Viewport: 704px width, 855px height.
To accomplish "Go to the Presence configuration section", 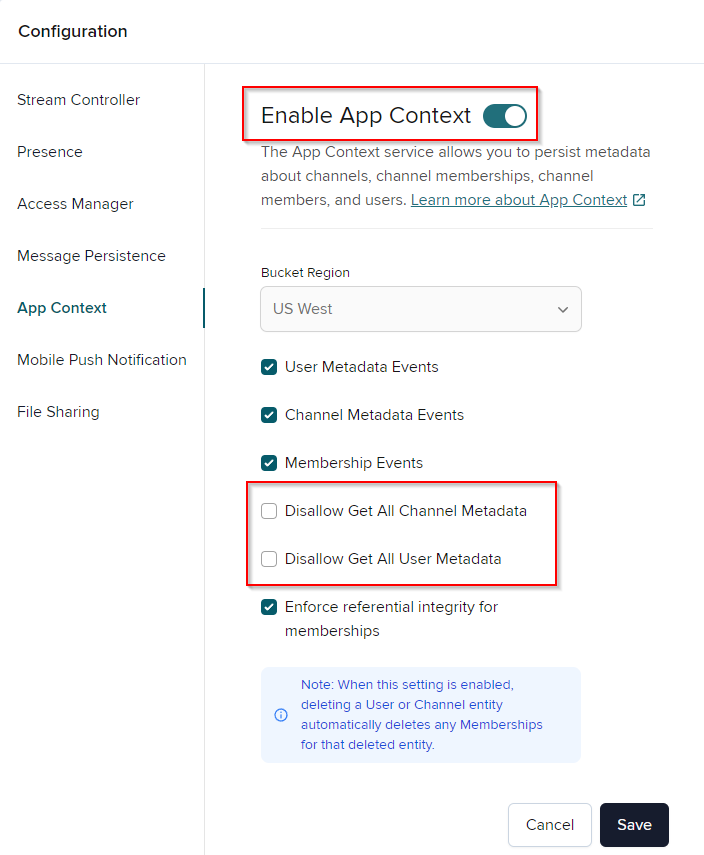I will [x=50, y=152].
